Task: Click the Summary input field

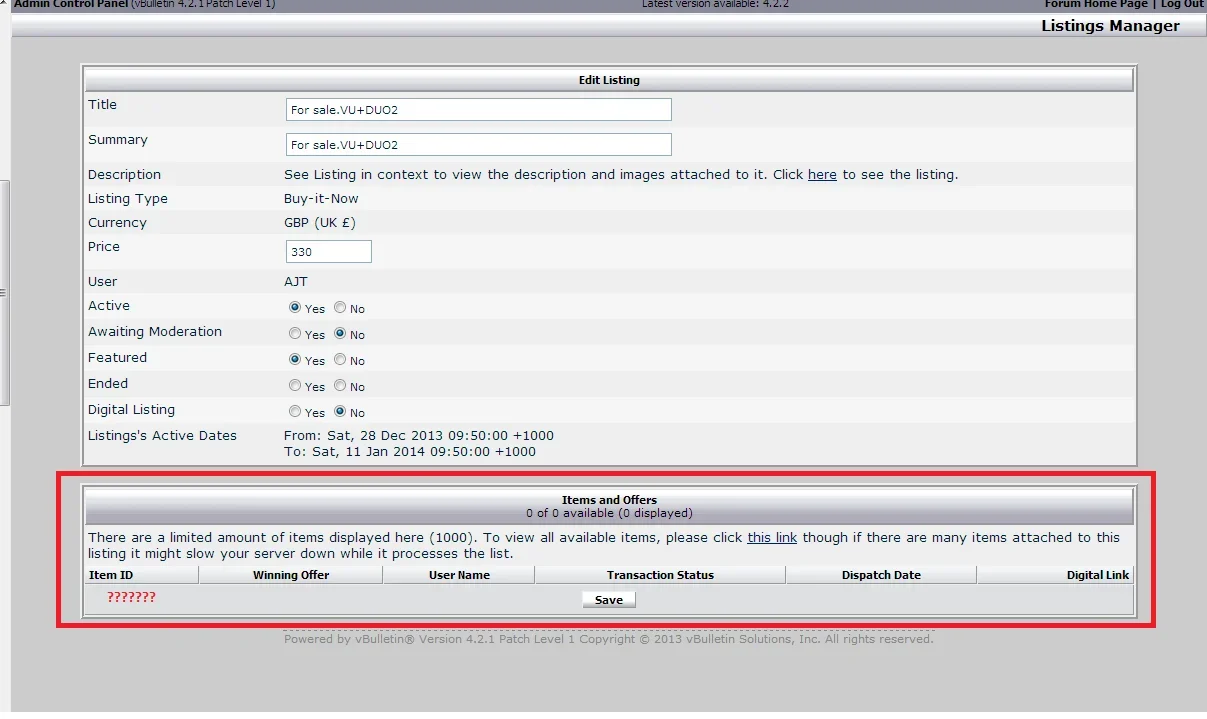Action: click(479, 145)
